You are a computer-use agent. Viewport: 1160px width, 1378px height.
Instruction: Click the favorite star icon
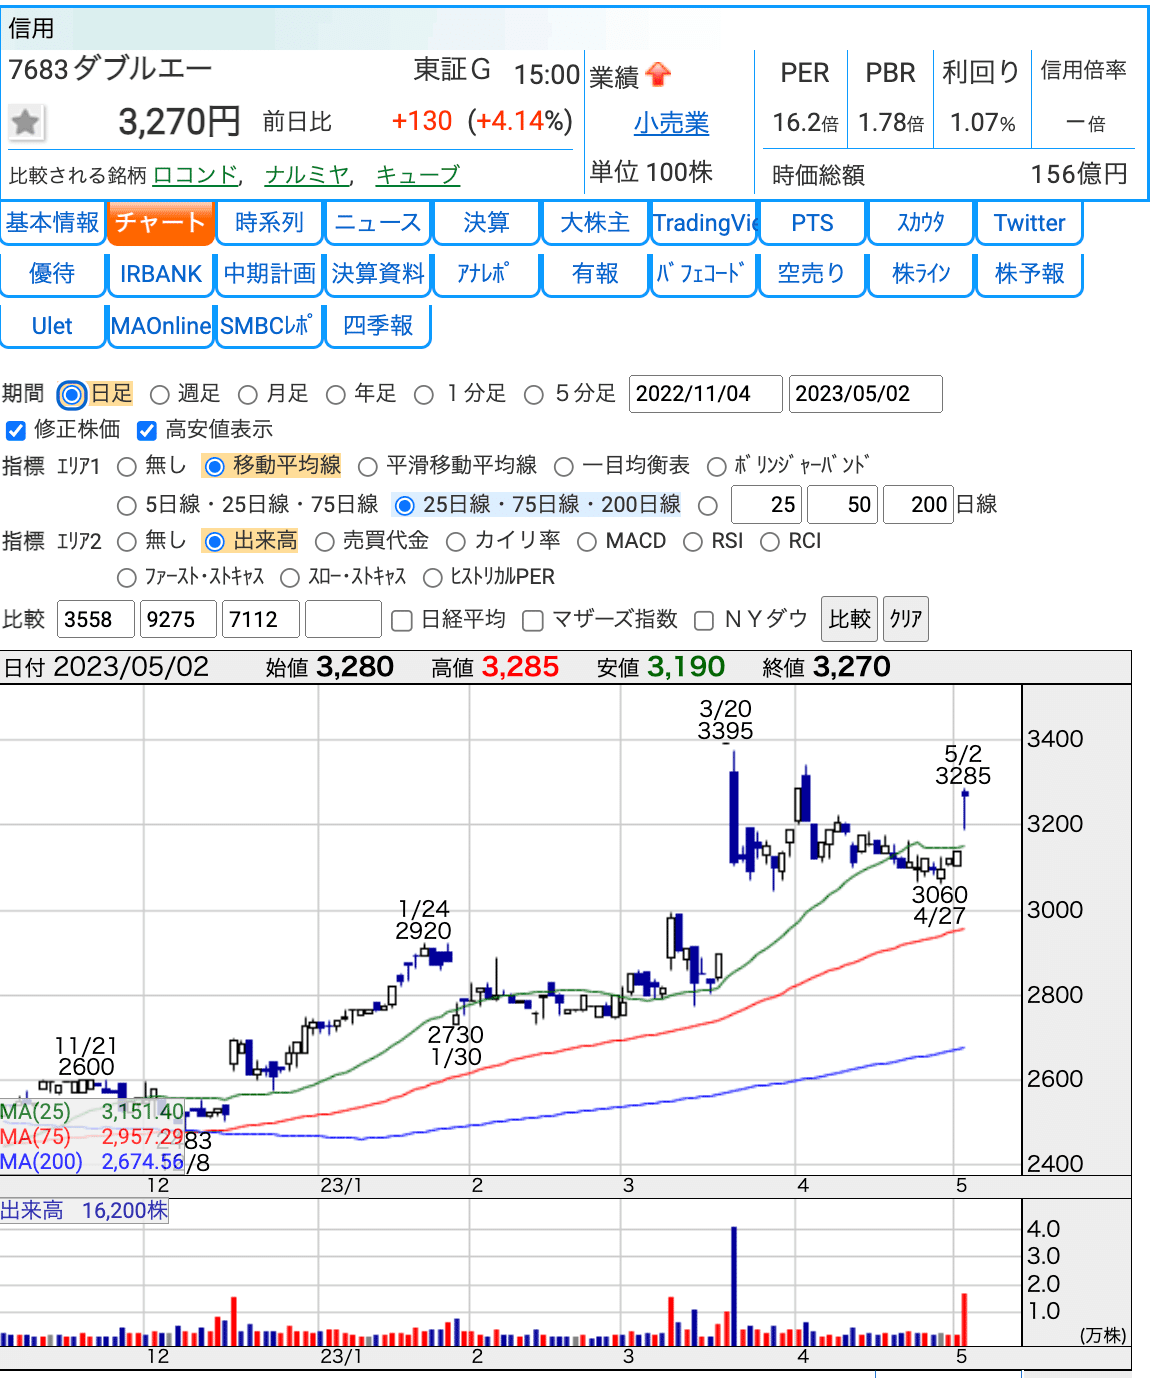[x=25, y=123]
